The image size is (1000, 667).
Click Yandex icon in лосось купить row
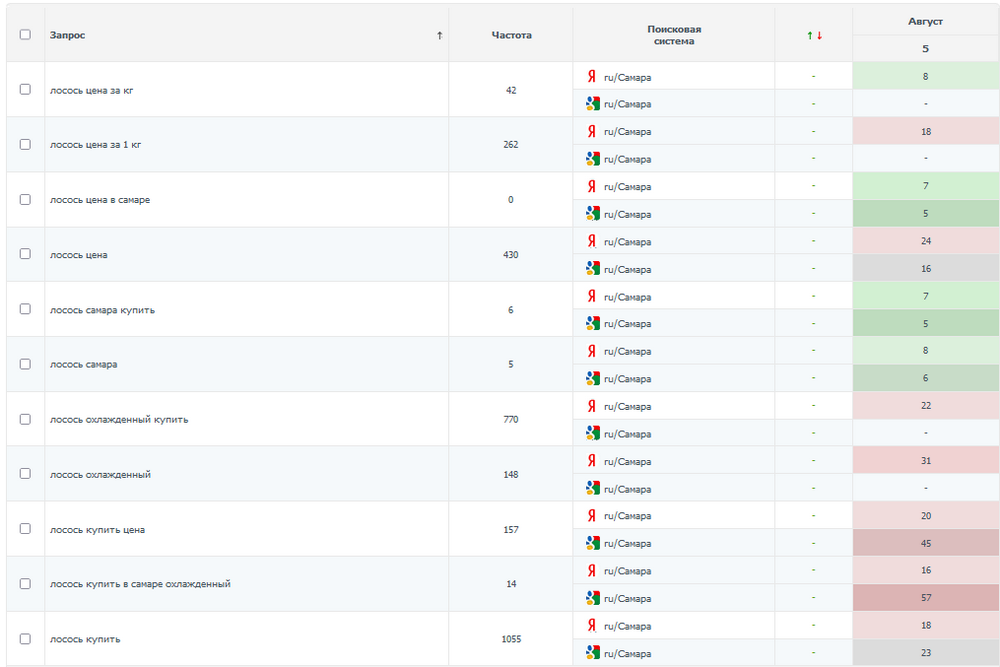pos(592,626)
